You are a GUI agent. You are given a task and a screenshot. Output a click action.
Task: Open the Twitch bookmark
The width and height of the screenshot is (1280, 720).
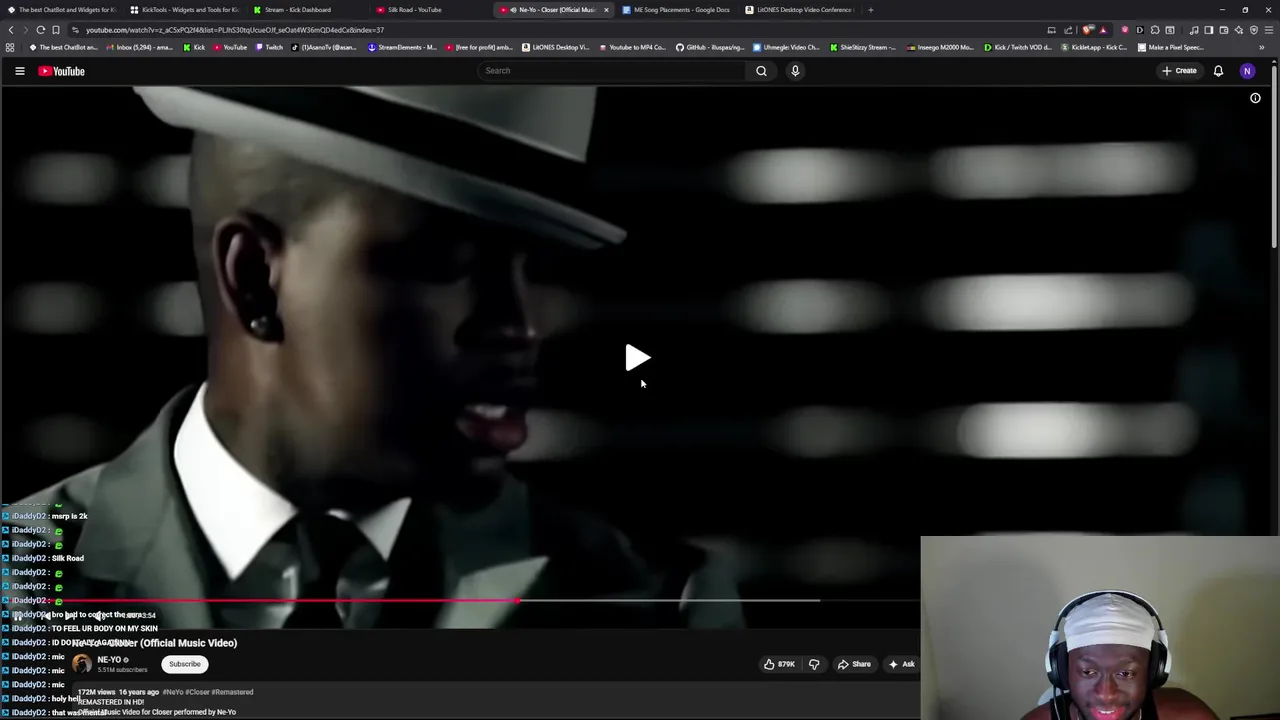click(x=269, y=47)
